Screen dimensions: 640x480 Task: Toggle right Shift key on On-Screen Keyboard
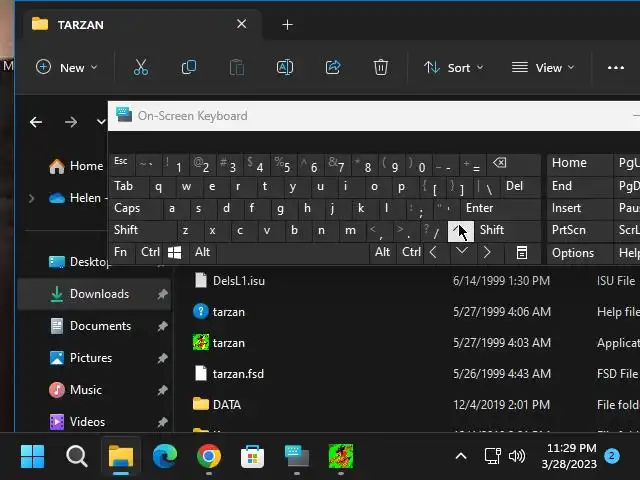[x=508, y=231]
